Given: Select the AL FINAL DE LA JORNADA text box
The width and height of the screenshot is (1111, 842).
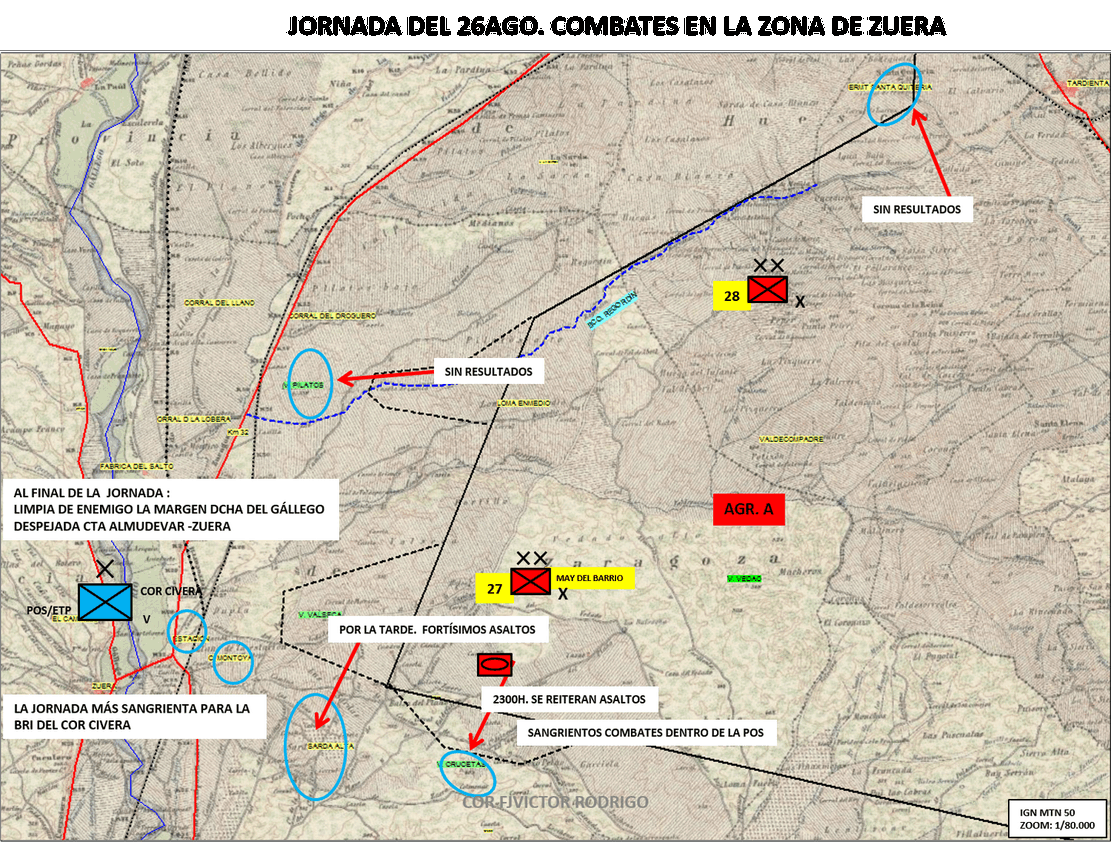Looking at the screenshot, I should [170, 510].
